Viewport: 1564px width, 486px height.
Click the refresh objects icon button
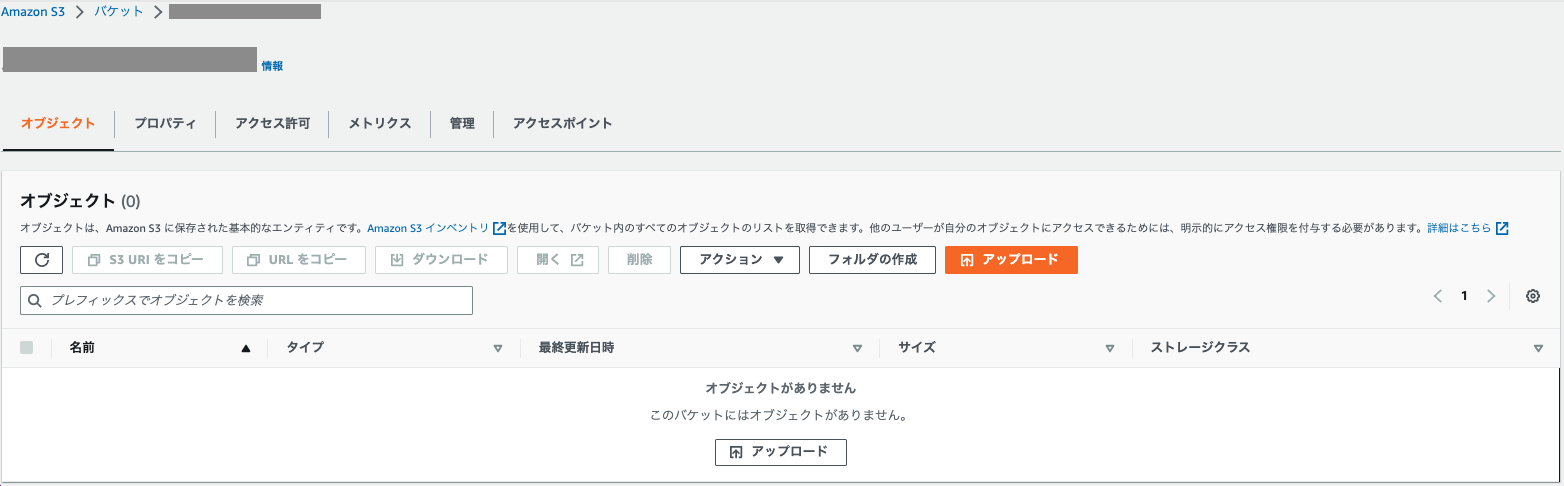[x=42, y=260]
